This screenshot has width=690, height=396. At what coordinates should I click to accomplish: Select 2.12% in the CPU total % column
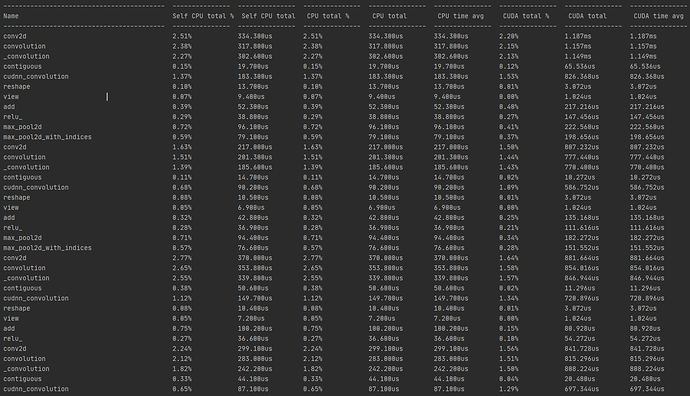(x=312, y=359)
